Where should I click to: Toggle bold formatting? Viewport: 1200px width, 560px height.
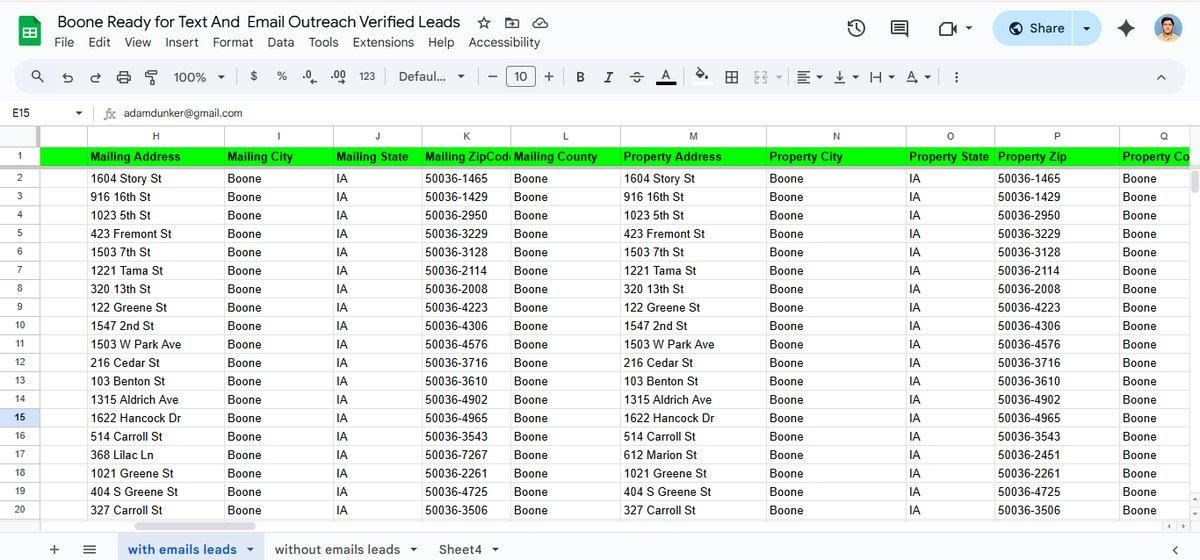(x=580, y=77)
